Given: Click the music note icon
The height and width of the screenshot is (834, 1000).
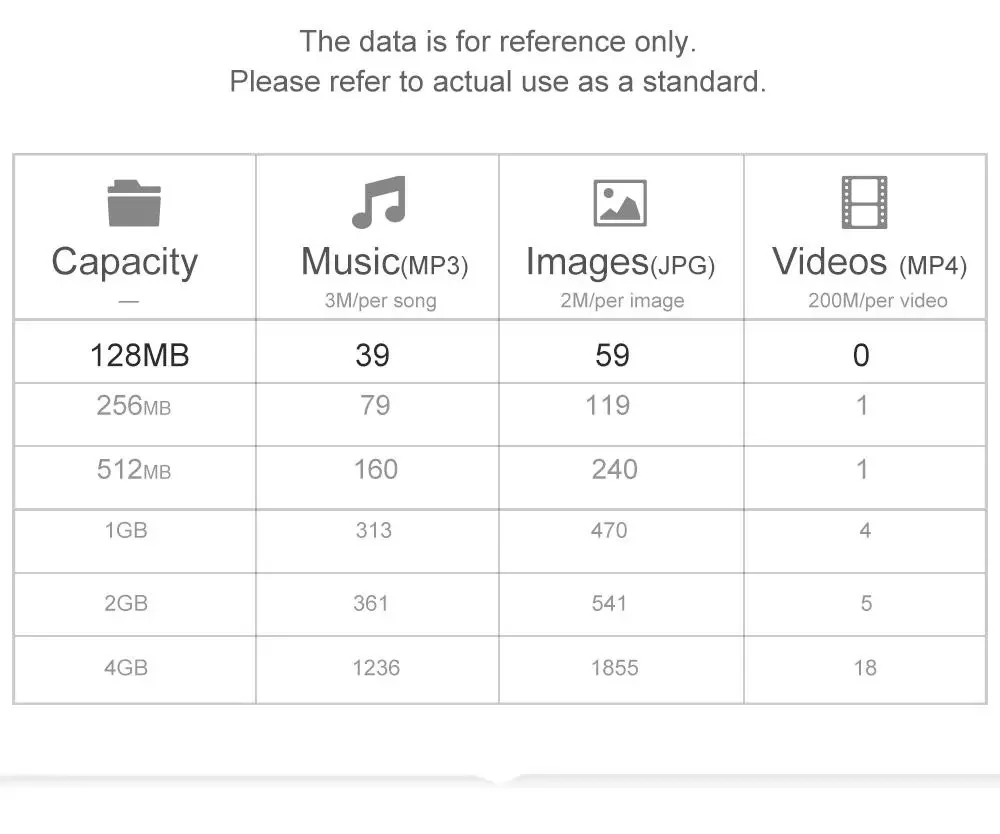Looking at the screenshot, I should coord(378,202).
